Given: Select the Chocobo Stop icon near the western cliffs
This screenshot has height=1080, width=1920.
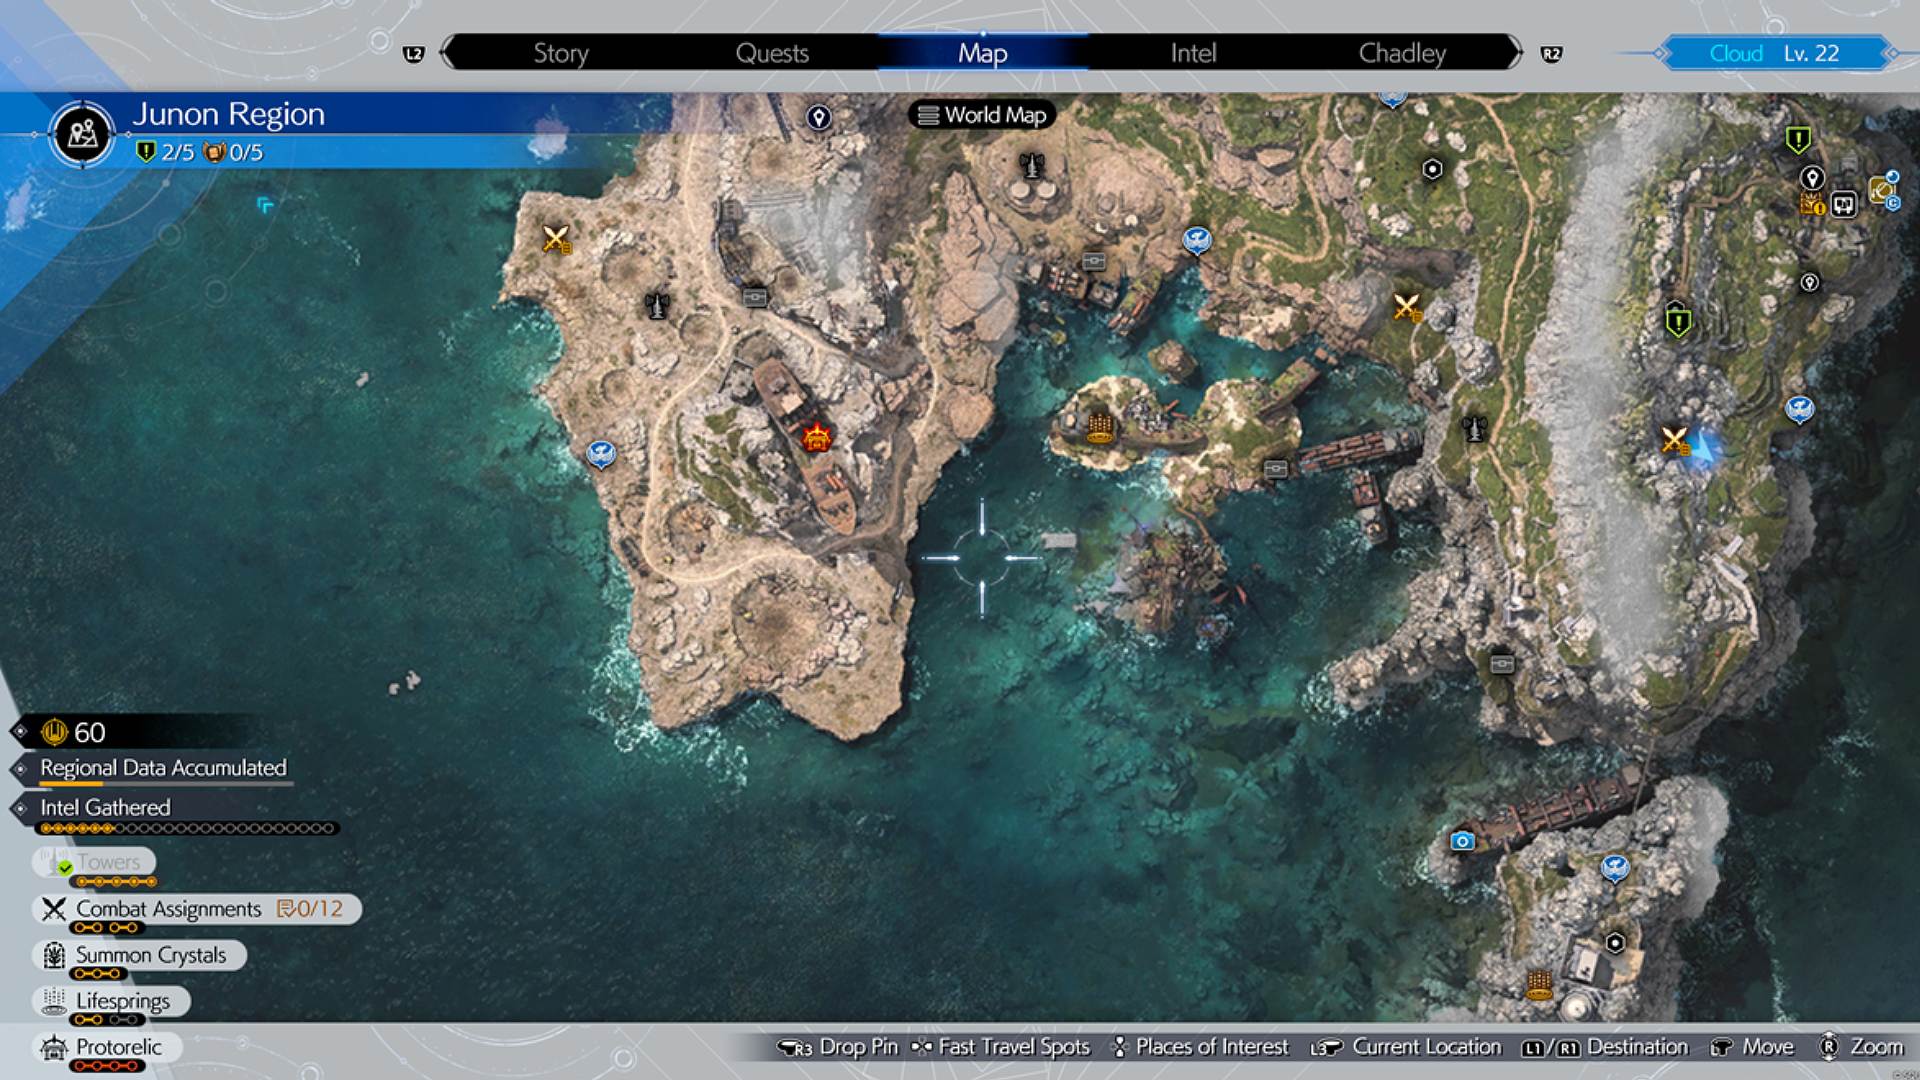Looking at the screenshot, I should coord(603,455).
